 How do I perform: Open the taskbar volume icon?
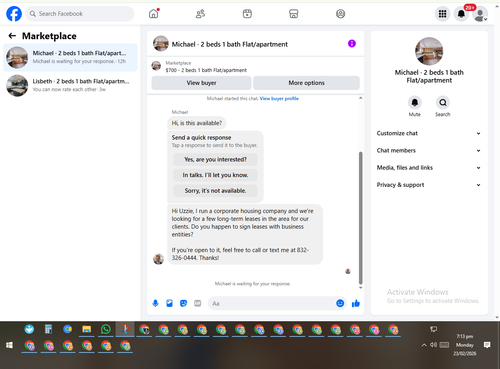433,345
